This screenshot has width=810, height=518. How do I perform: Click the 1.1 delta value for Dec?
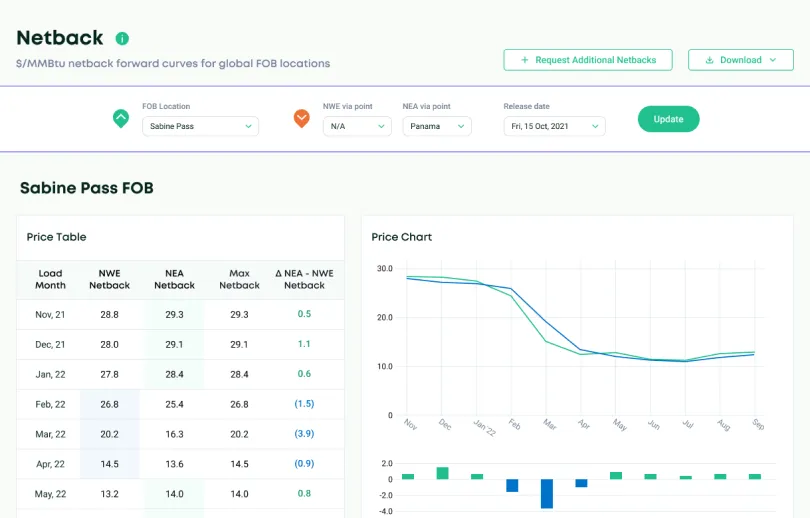click(304, 344)
